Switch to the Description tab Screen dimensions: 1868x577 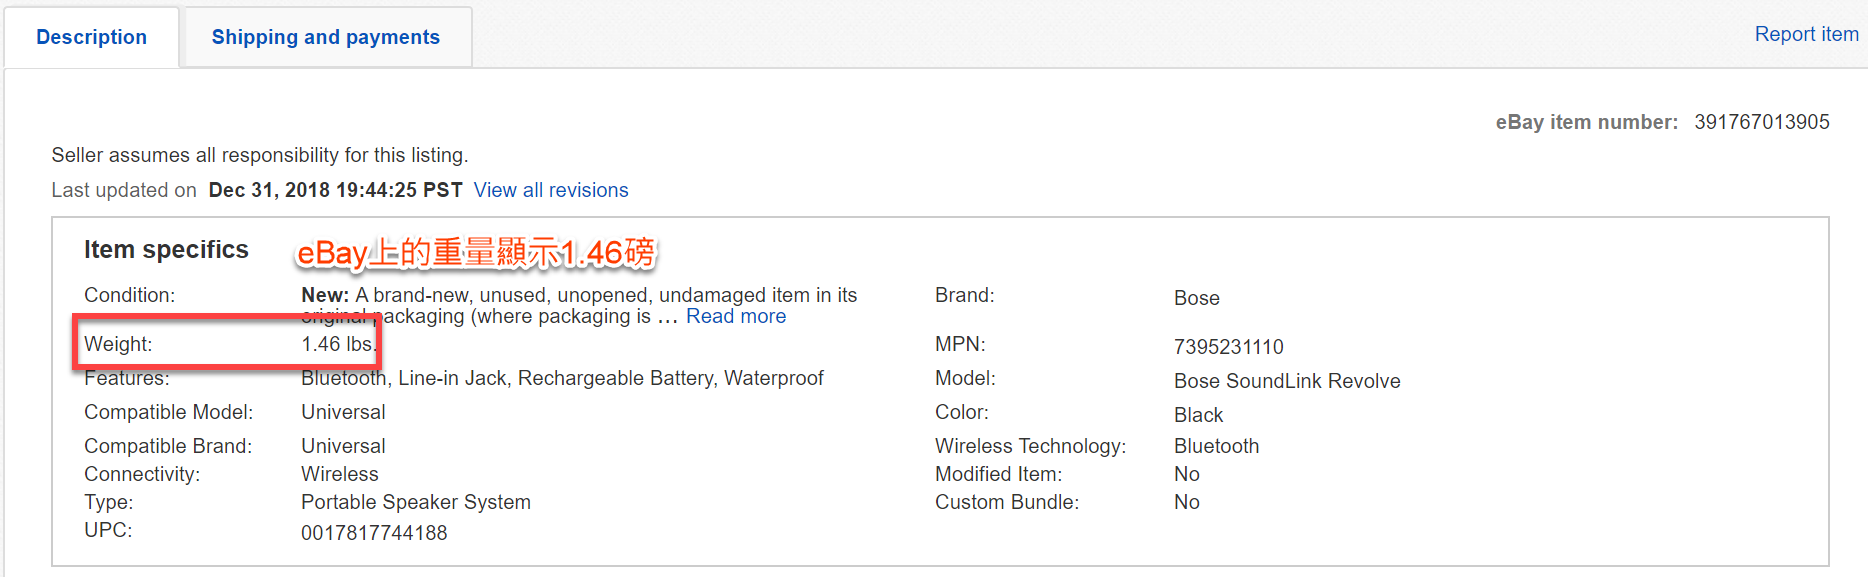[x=91, y=37]
